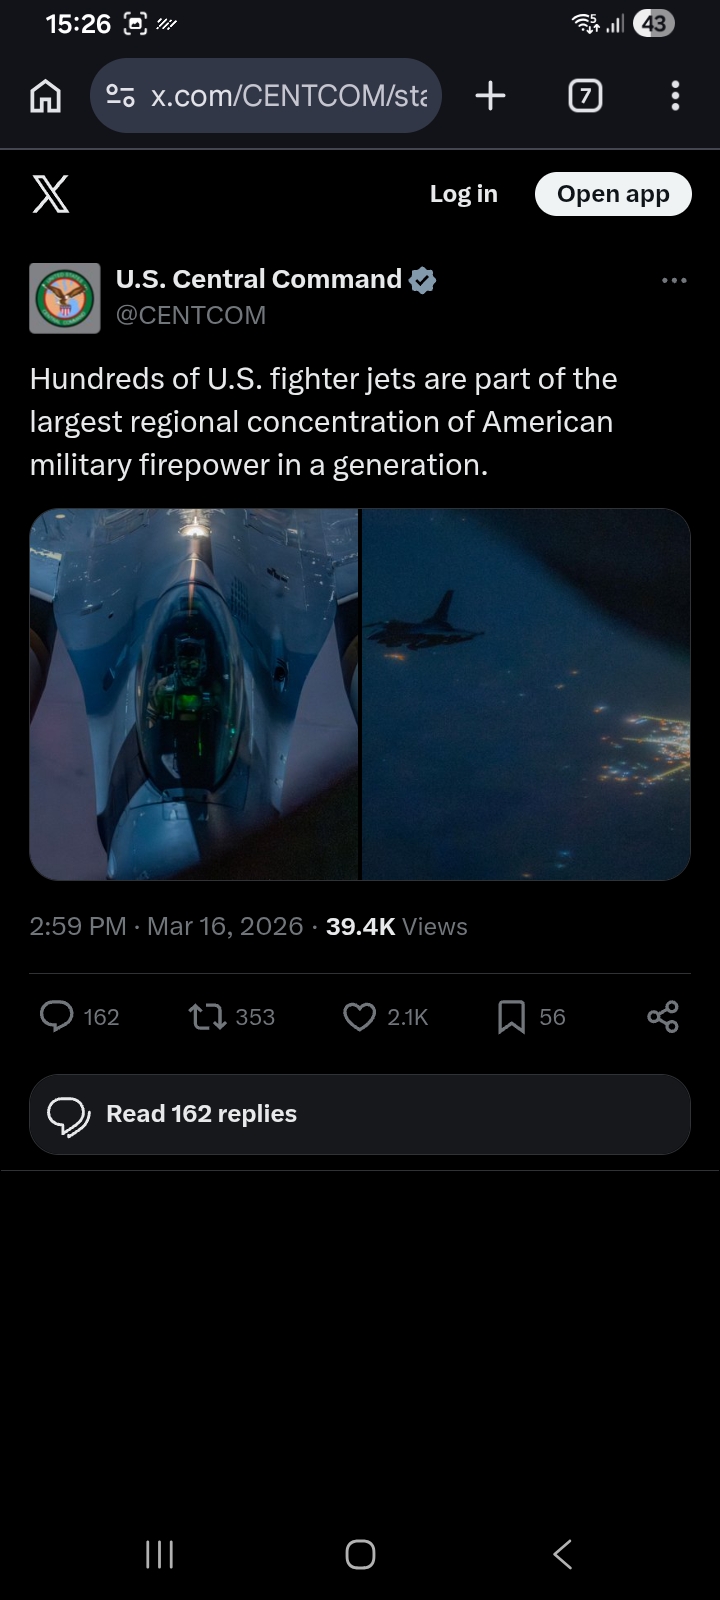Open the post's more options menu
This screenshot has width=720, height=1600.
[674, 280]
